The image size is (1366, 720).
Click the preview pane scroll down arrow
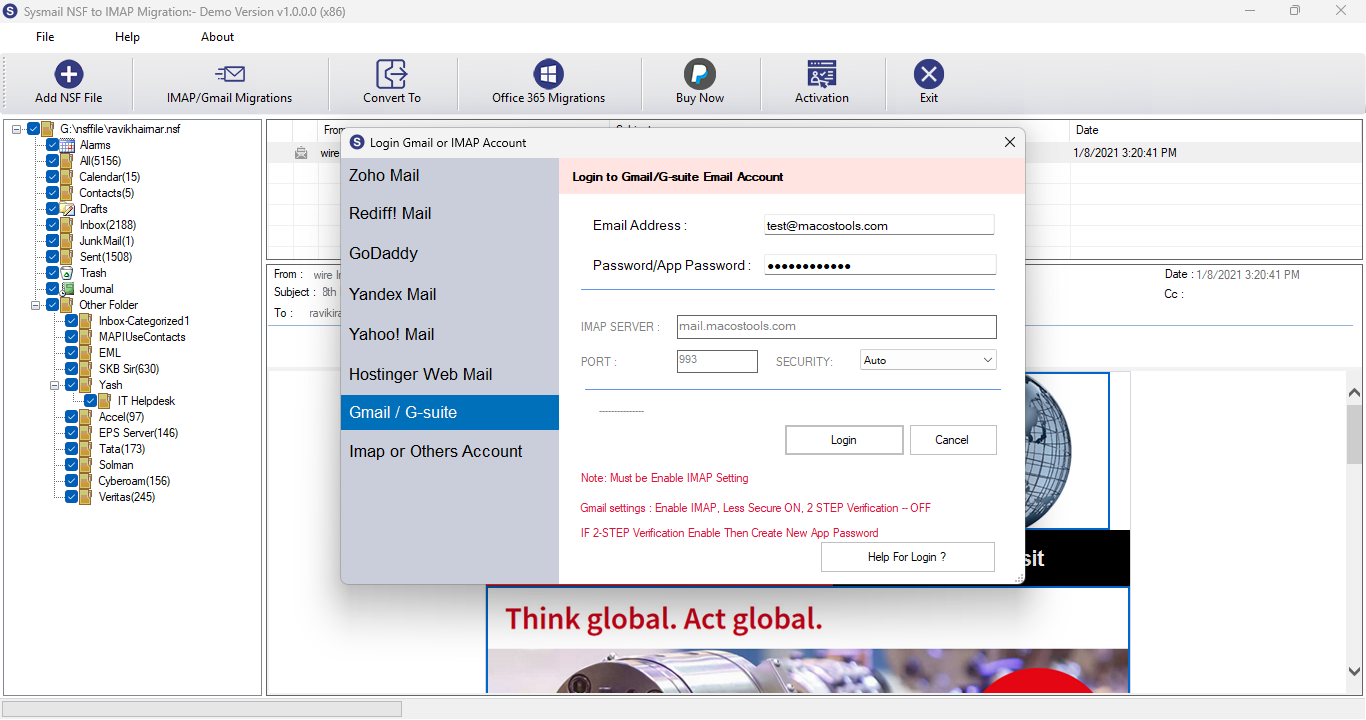[x=1355, y=672]
